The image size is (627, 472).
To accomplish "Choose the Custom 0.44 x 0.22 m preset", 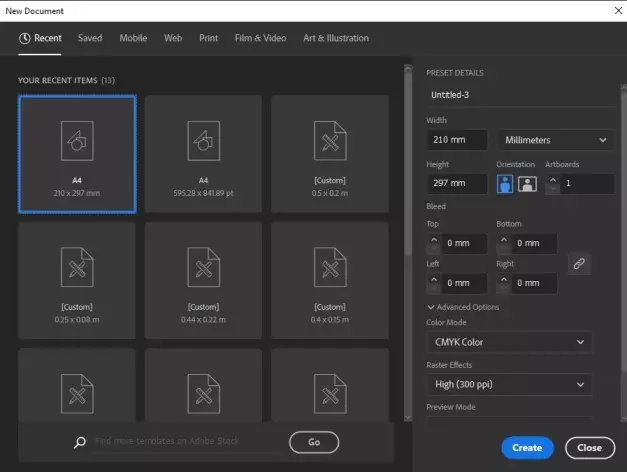I will [x=204, y=281].
